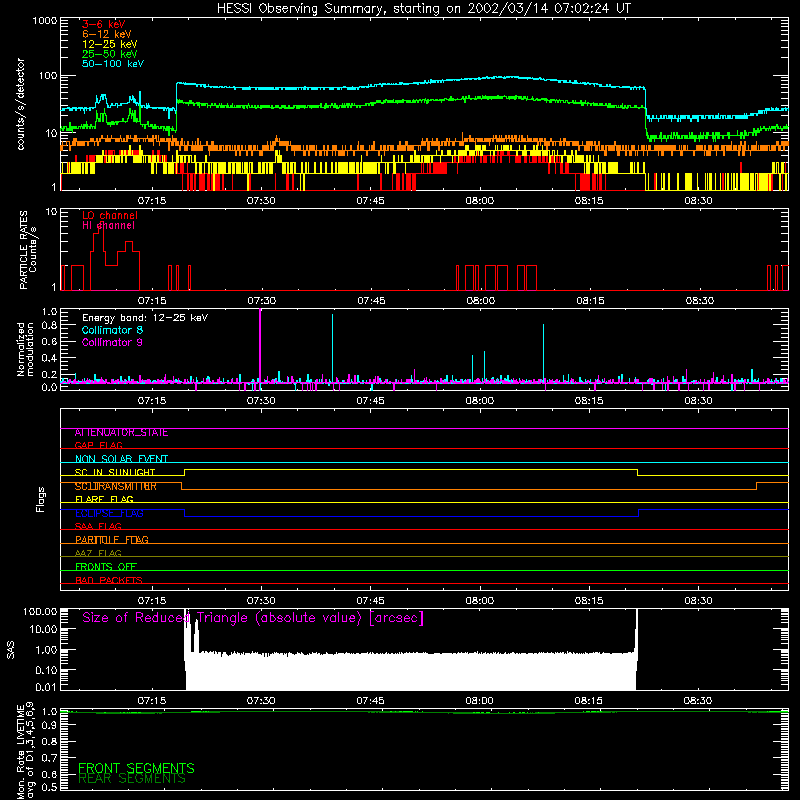Click 07:45 time tick under particle rates panel
800x800 pixels.
(371, 301)
